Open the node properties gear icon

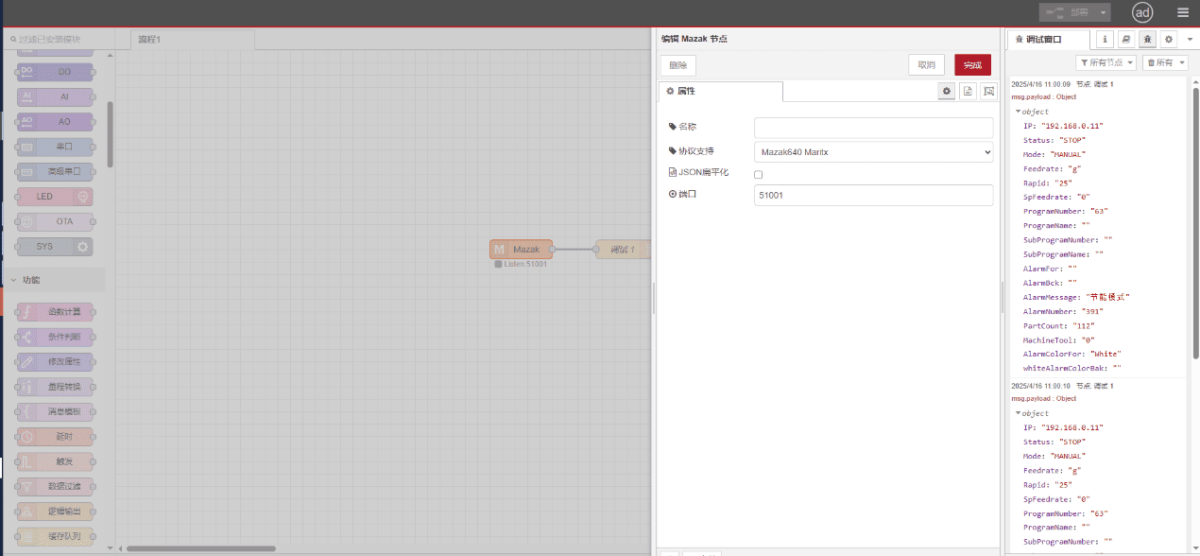click(x=946, y=91)
